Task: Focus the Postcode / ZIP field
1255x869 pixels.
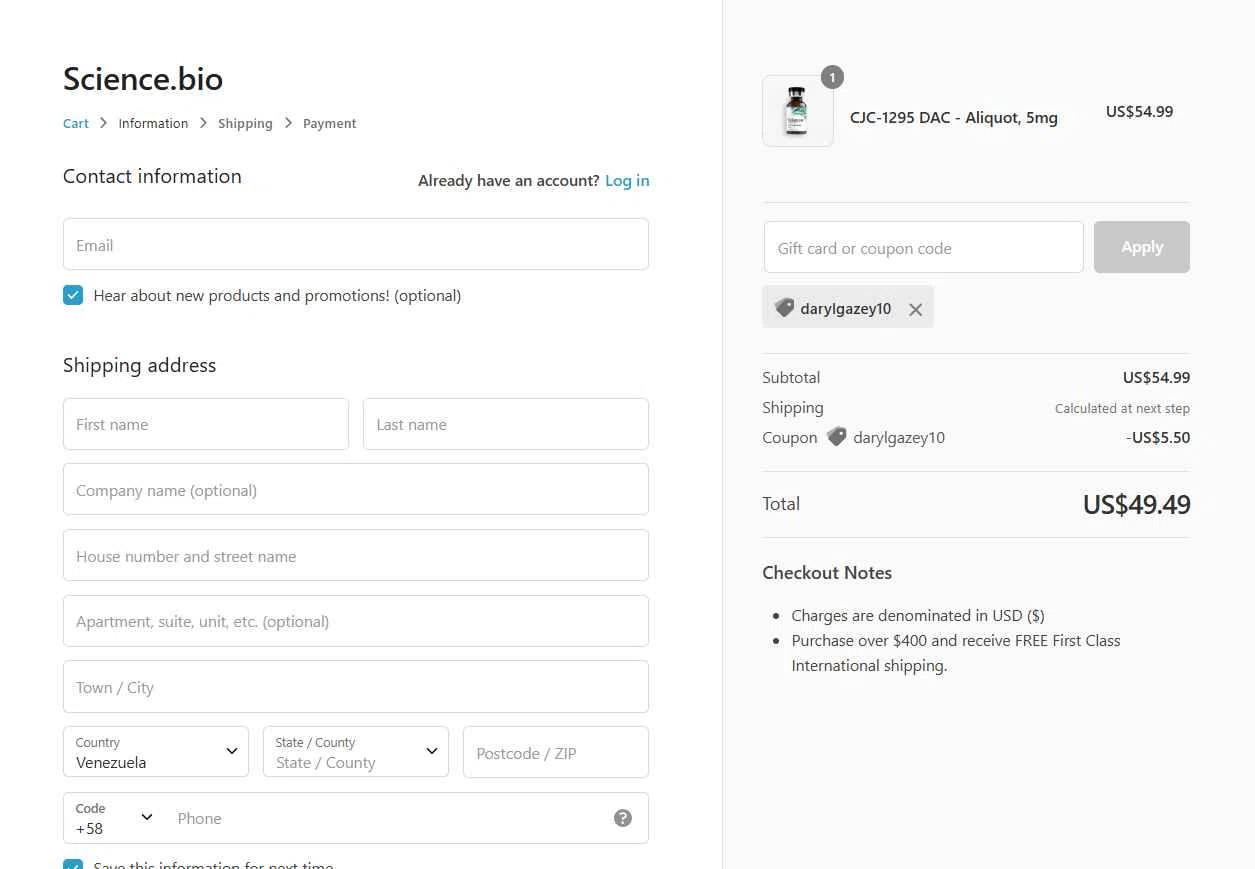Action: (556, 752)
